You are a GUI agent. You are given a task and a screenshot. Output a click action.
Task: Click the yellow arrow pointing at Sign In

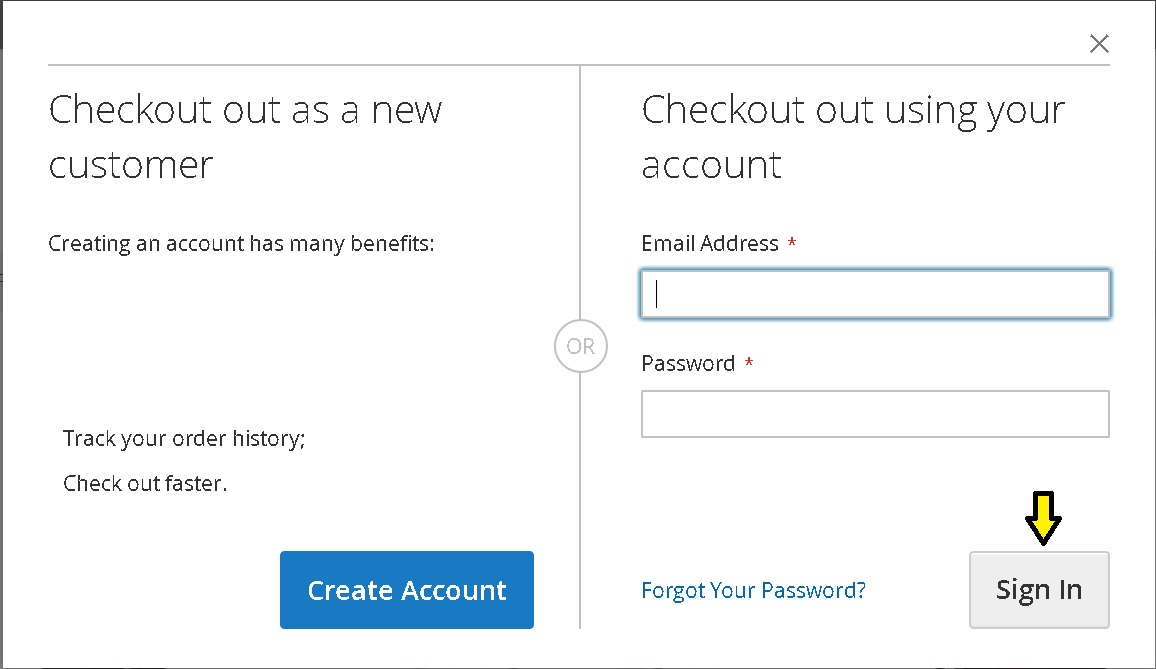(1043, 517)
